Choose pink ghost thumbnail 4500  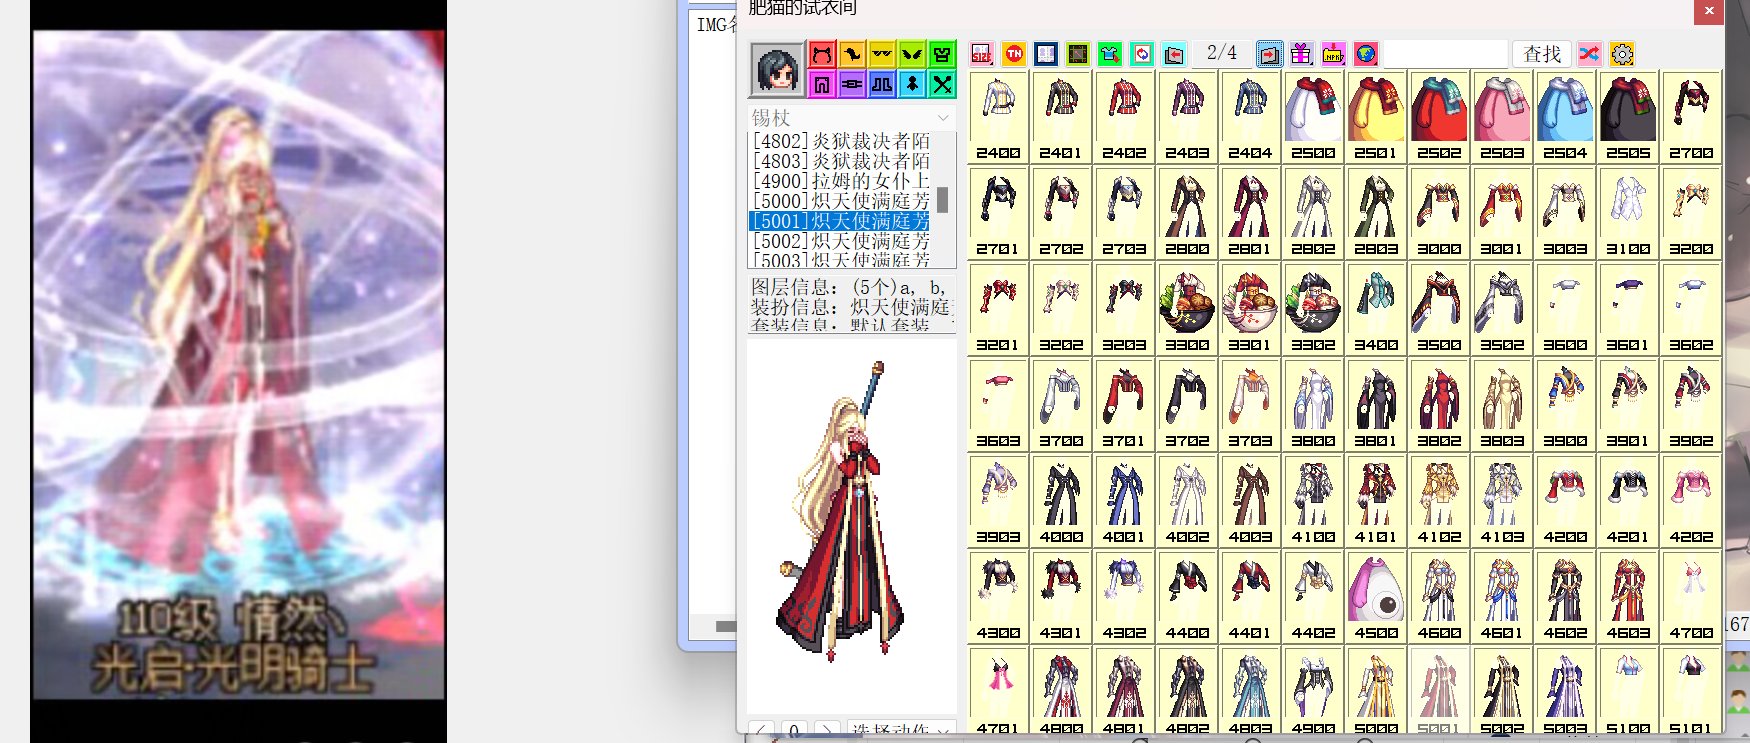1376,597
